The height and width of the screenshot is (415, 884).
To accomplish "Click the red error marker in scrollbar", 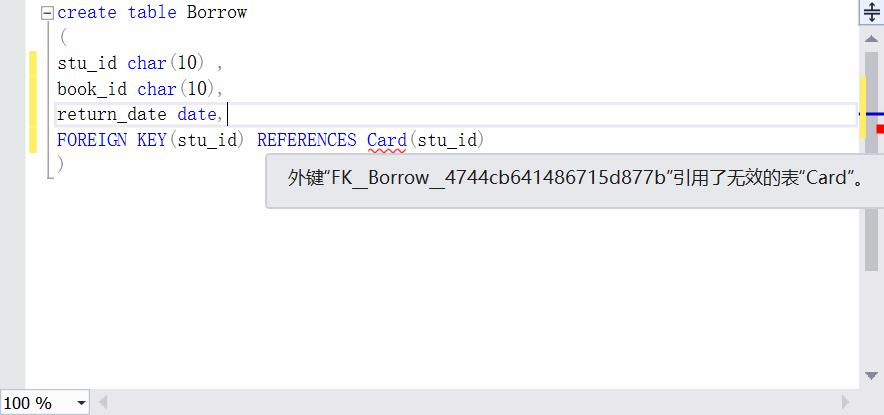I will (880, 129).
